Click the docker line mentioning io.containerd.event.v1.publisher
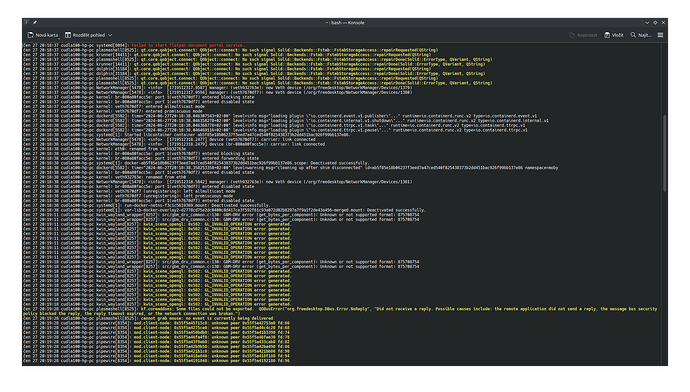The height and width of the screenshot is (392, 690). [x=280, y=116]
